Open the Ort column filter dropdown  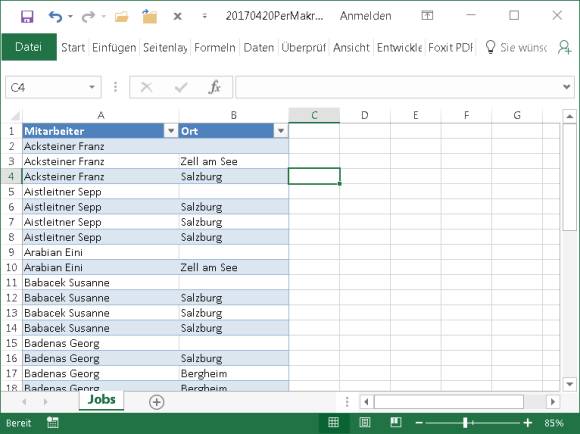[x=281, y=131]
